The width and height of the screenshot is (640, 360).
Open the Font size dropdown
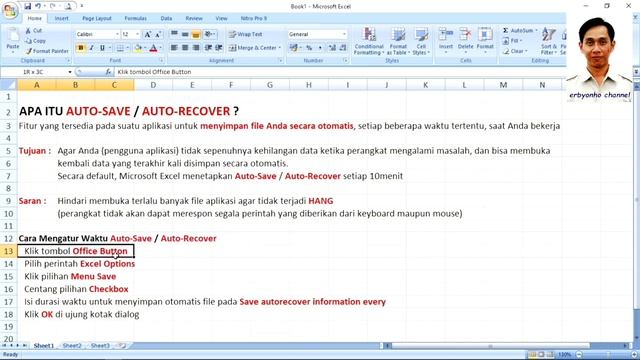pos(138,34)
